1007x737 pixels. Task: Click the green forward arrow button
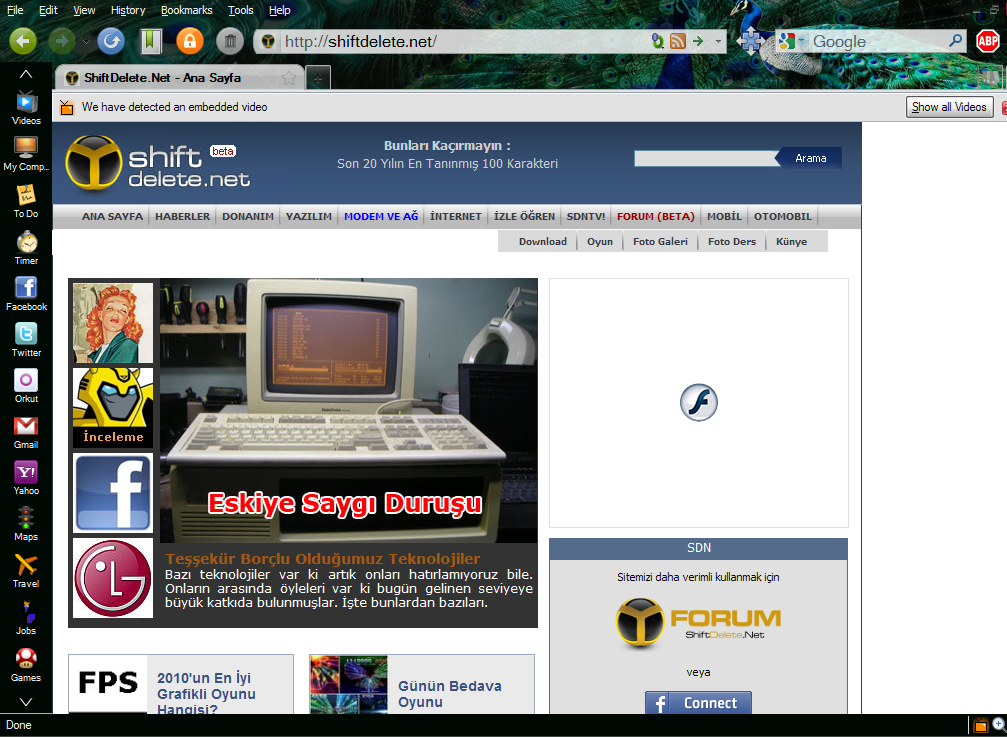tap(62, 42)
